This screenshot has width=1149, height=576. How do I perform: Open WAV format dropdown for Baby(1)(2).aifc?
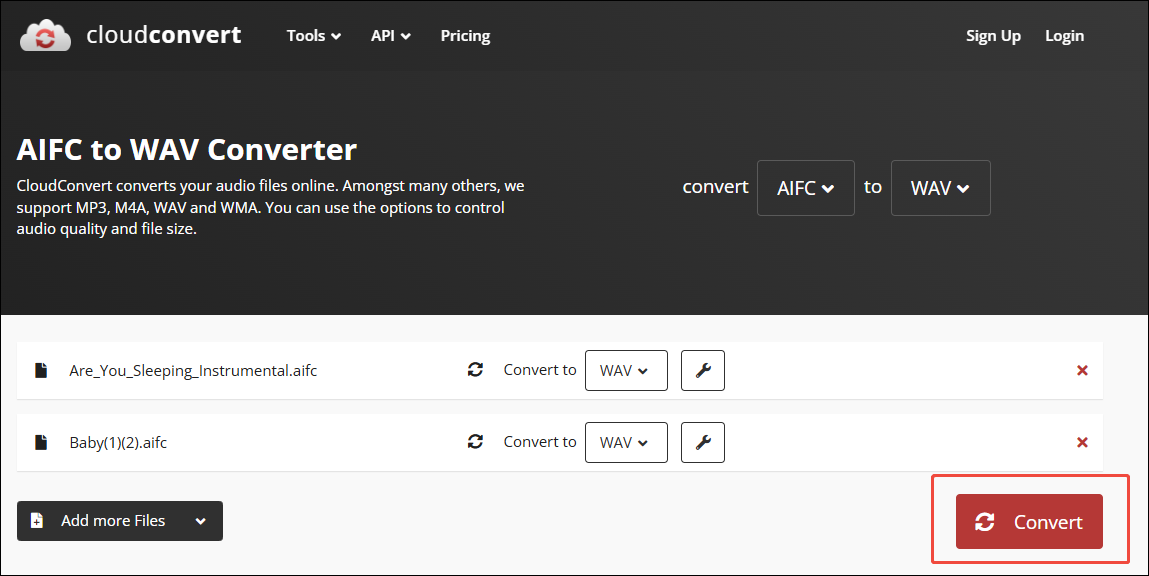[x=626, y=442]
